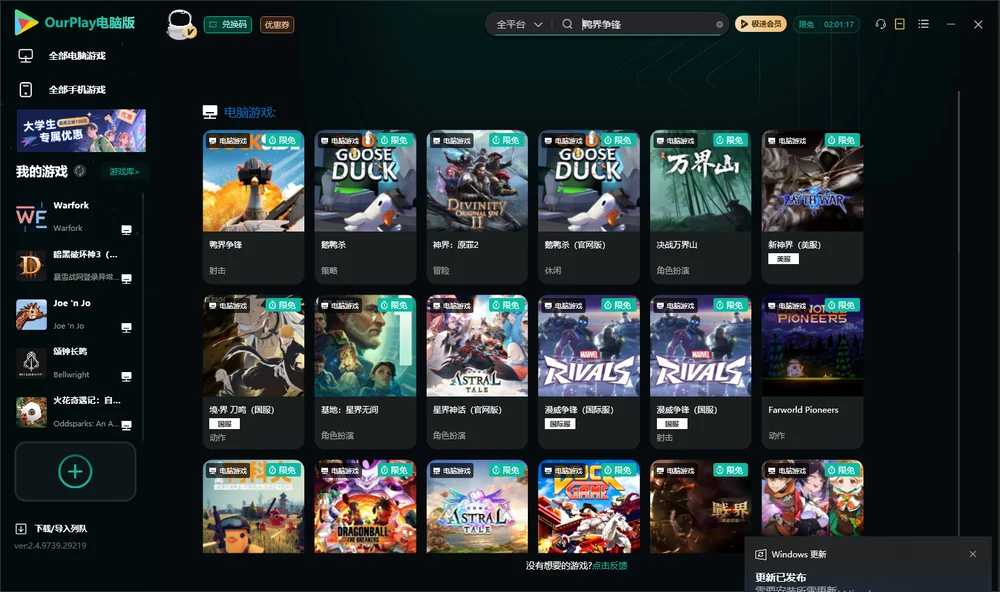Open the 鸭界争锋 game card
Image resolution: width=1000 pixels, height=592 pixels.
click(253, 207)
